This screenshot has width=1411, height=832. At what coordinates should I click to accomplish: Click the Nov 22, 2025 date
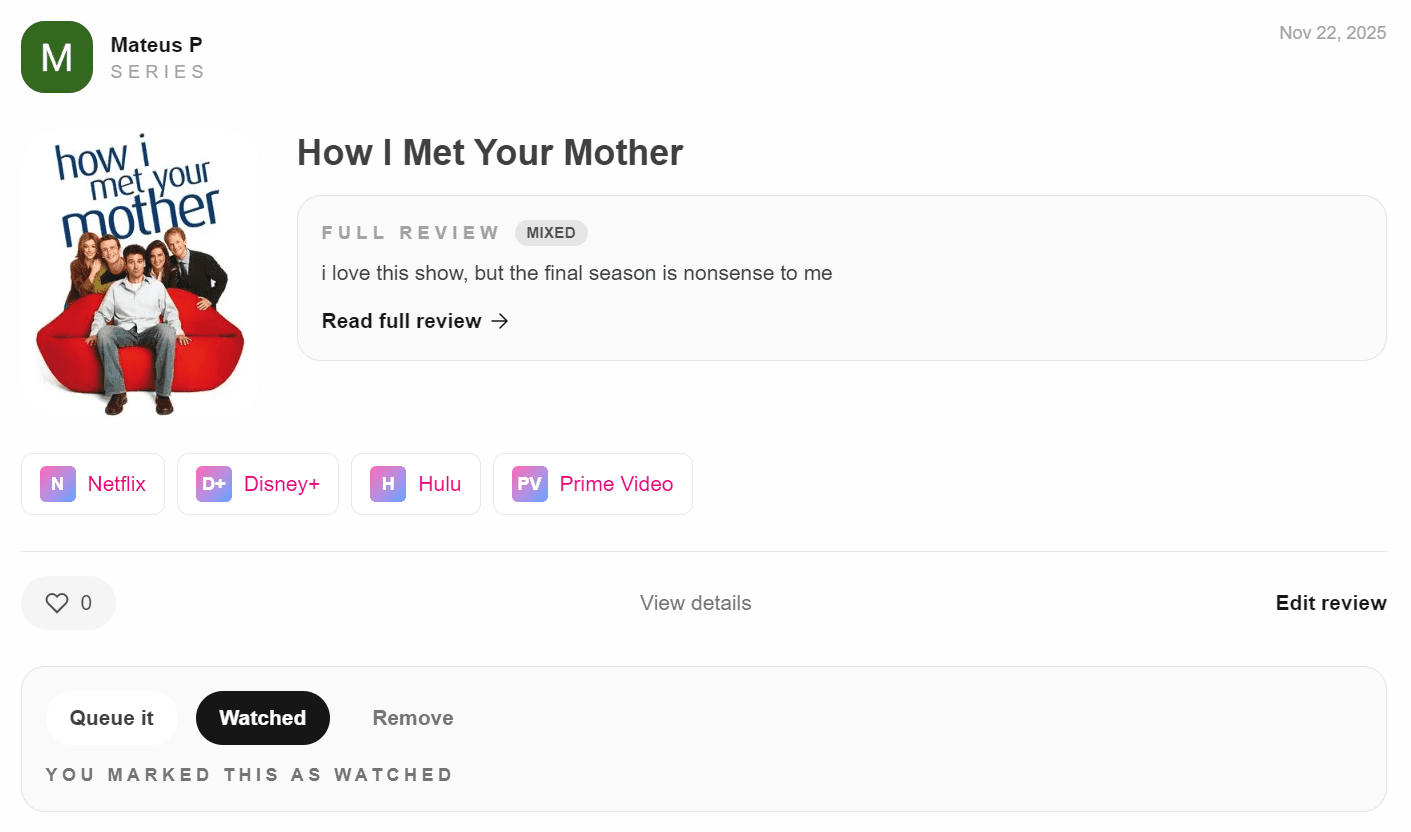pos(1332,33)
